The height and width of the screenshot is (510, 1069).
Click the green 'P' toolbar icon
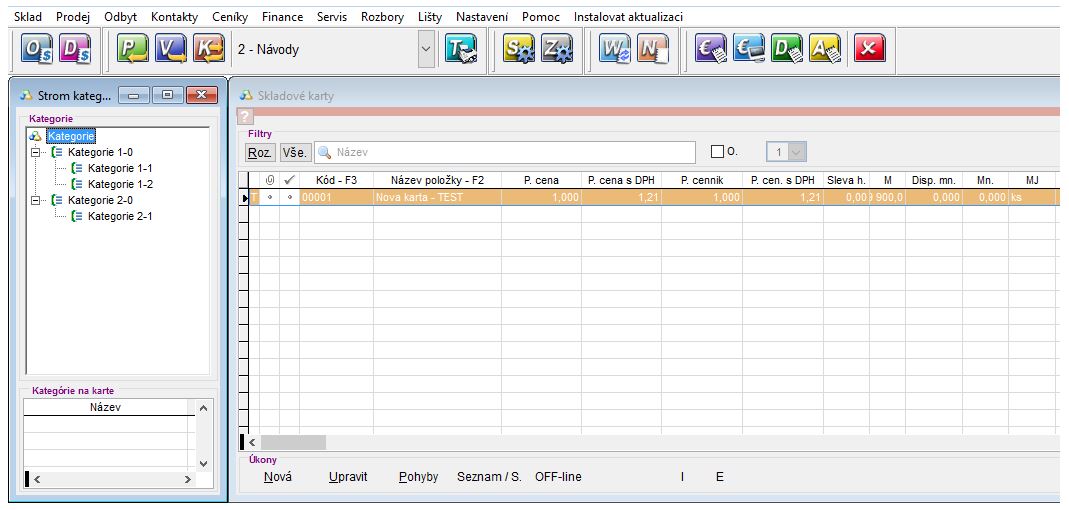click(x=131, y=49)
